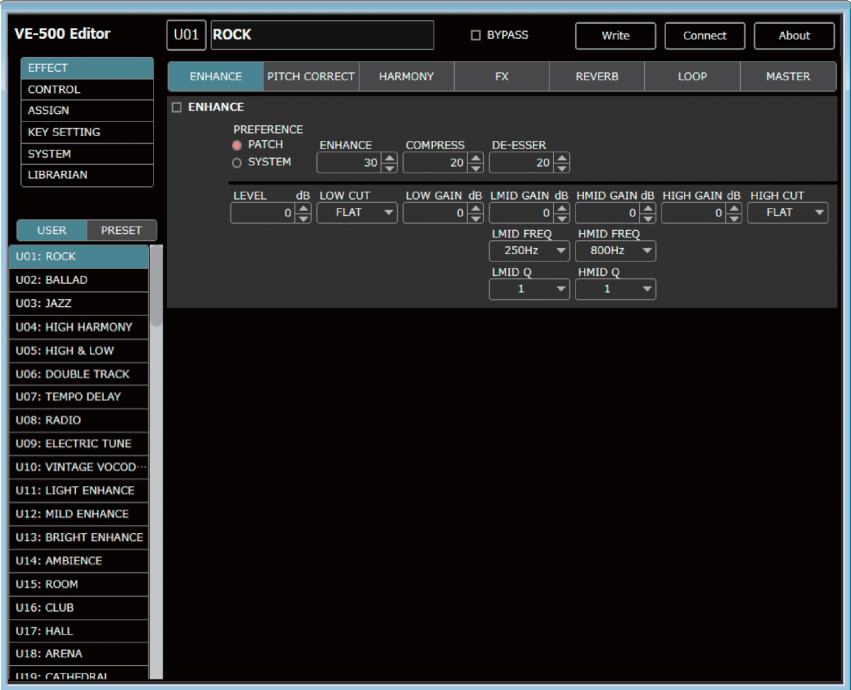Viewport: 851px width, 690px height.
Task: Click the Write button
Action: (615, 36)
